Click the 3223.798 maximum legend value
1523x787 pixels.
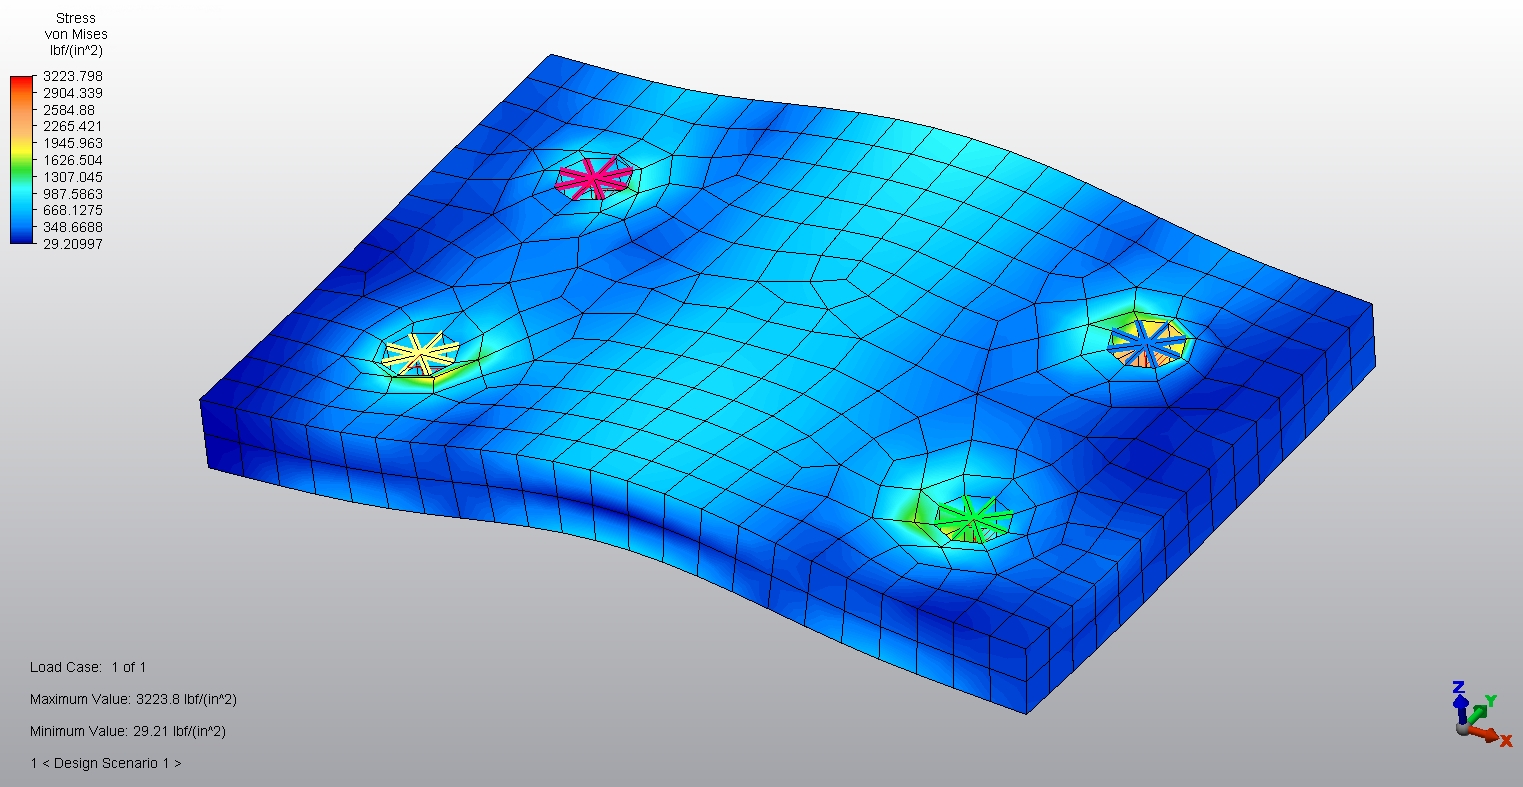pos(71,76)
